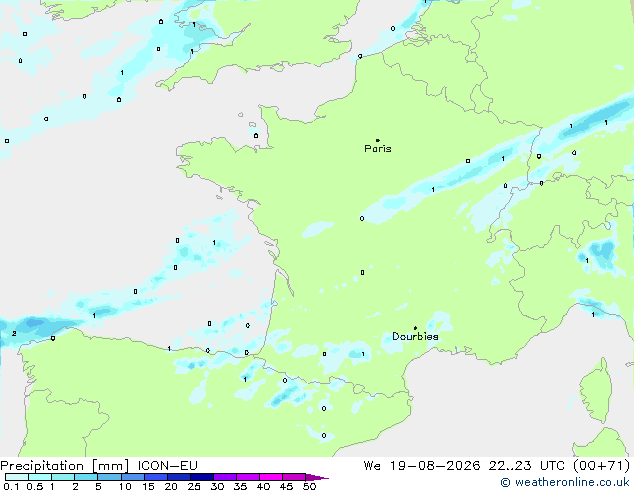Click the '50' legend scale label
Image resolution: width=634 pixels, height=490 pixels.
click(310, 486)
